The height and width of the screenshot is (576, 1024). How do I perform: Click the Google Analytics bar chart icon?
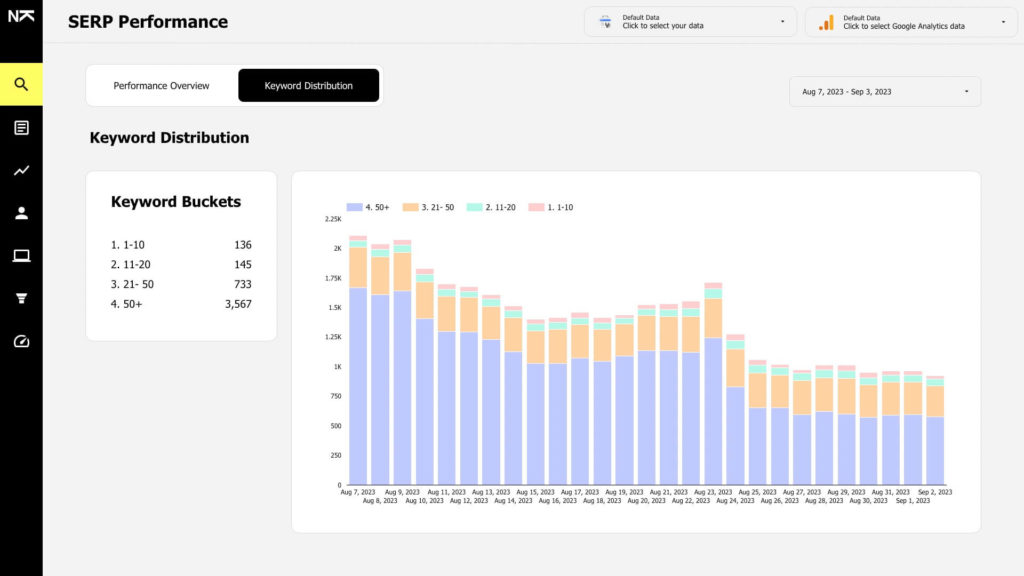[826, 23]
